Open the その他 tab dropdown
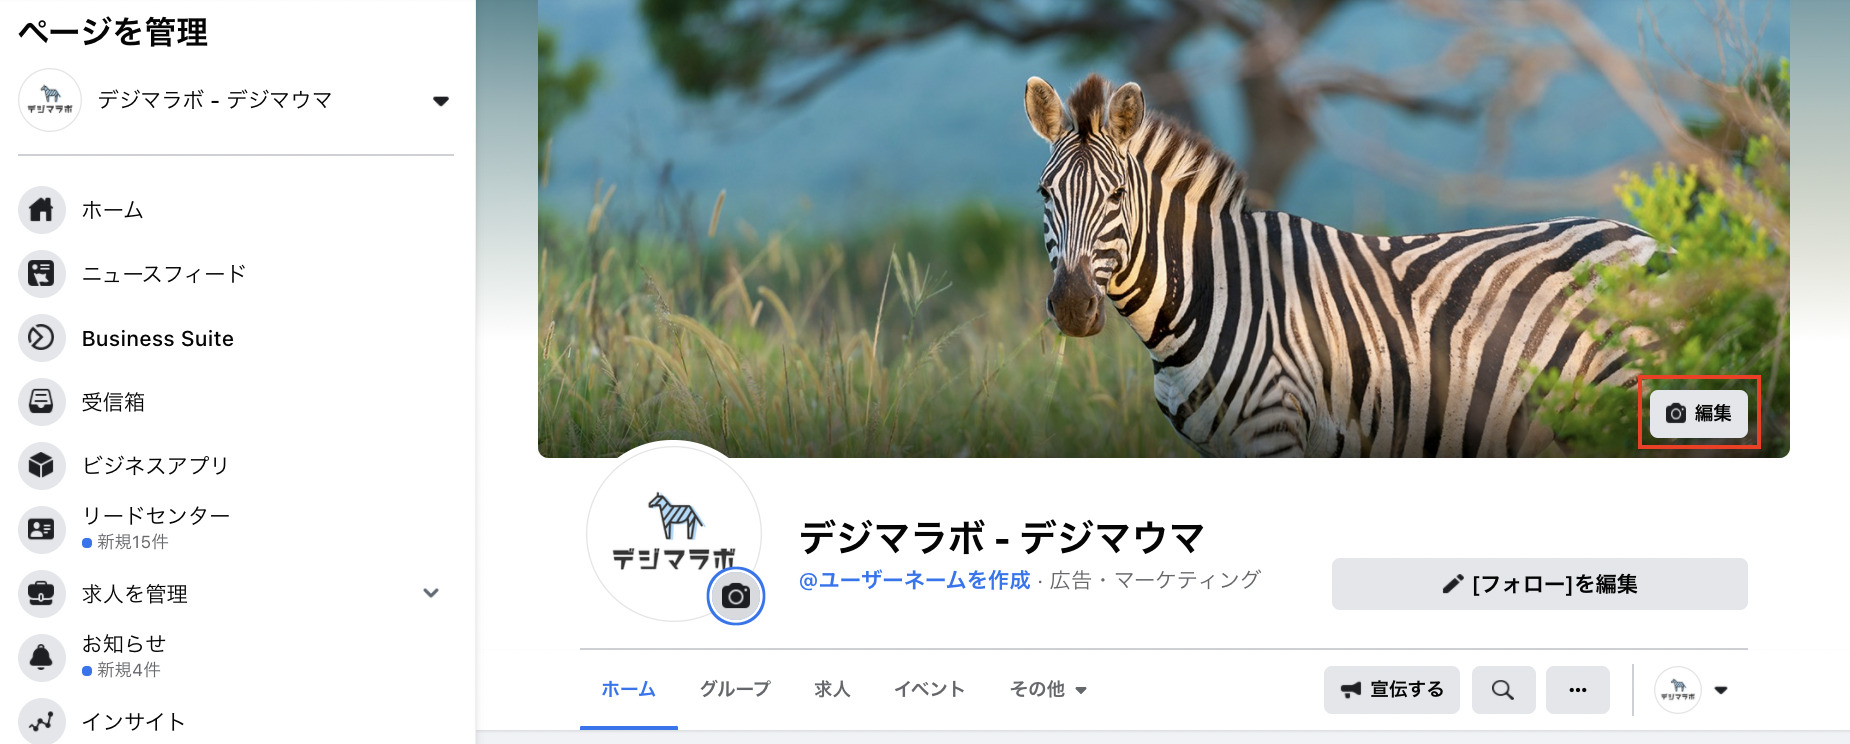 [1048, 689]
